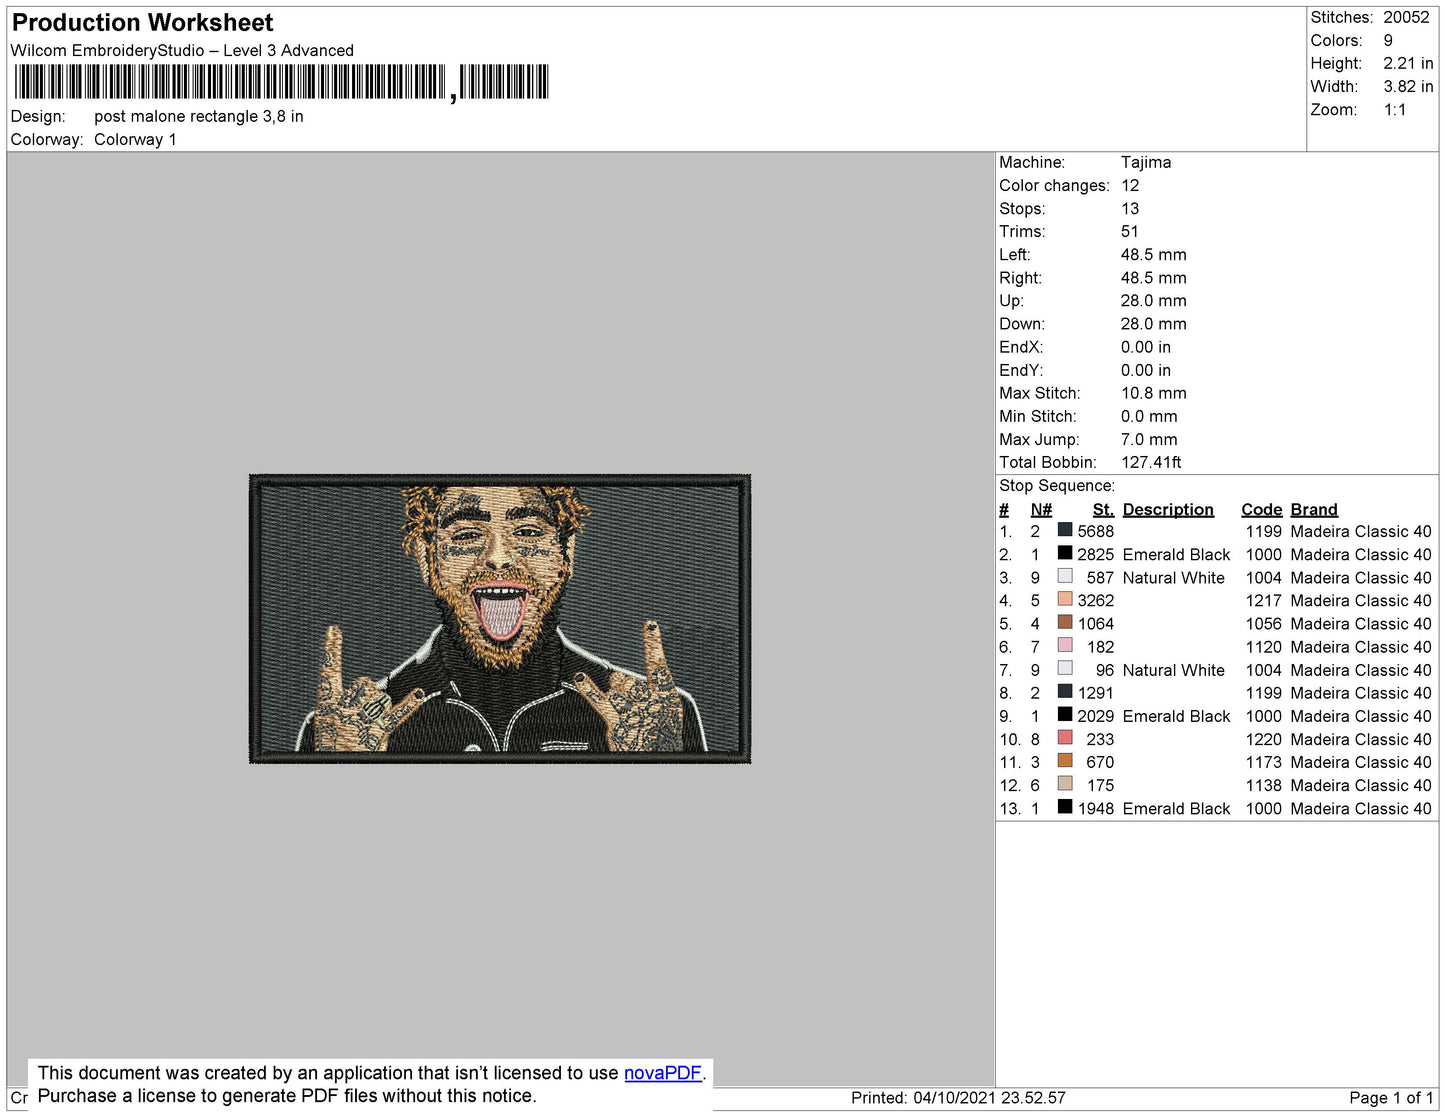Click the stitches count '20052'

1406,17
